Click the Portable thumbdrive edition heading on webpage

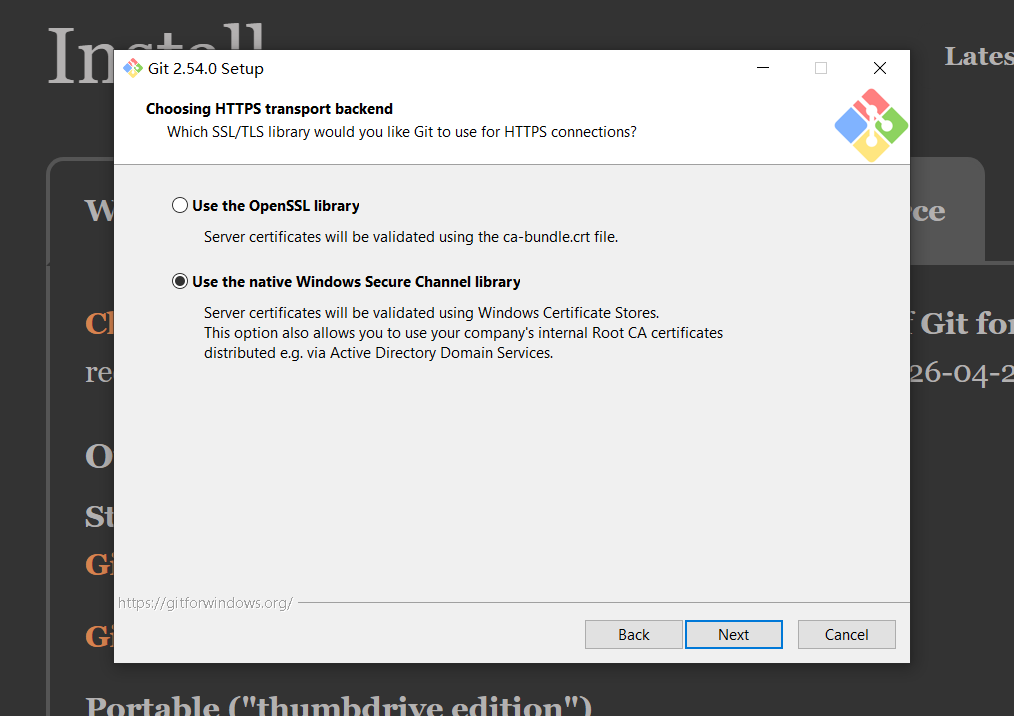[338, 705]
